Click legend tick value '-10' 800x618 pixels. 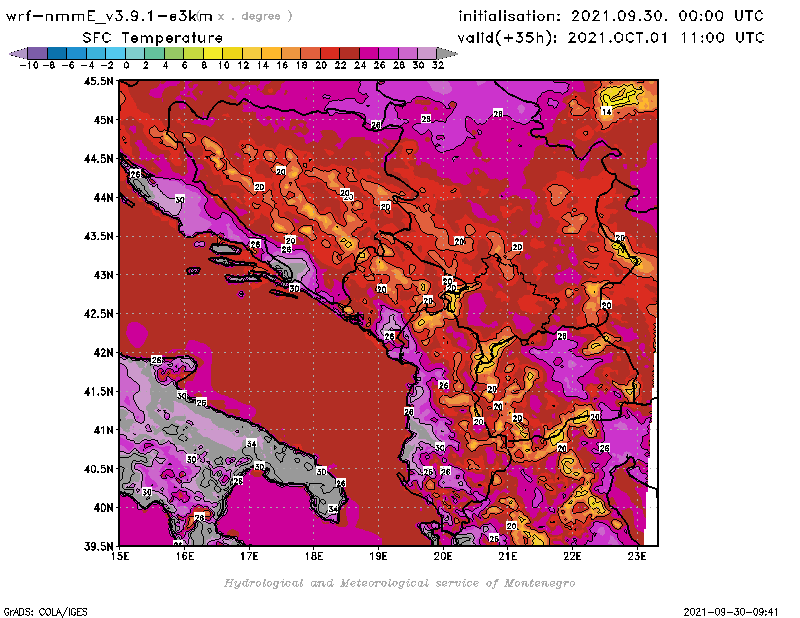[x=29, y=65]
